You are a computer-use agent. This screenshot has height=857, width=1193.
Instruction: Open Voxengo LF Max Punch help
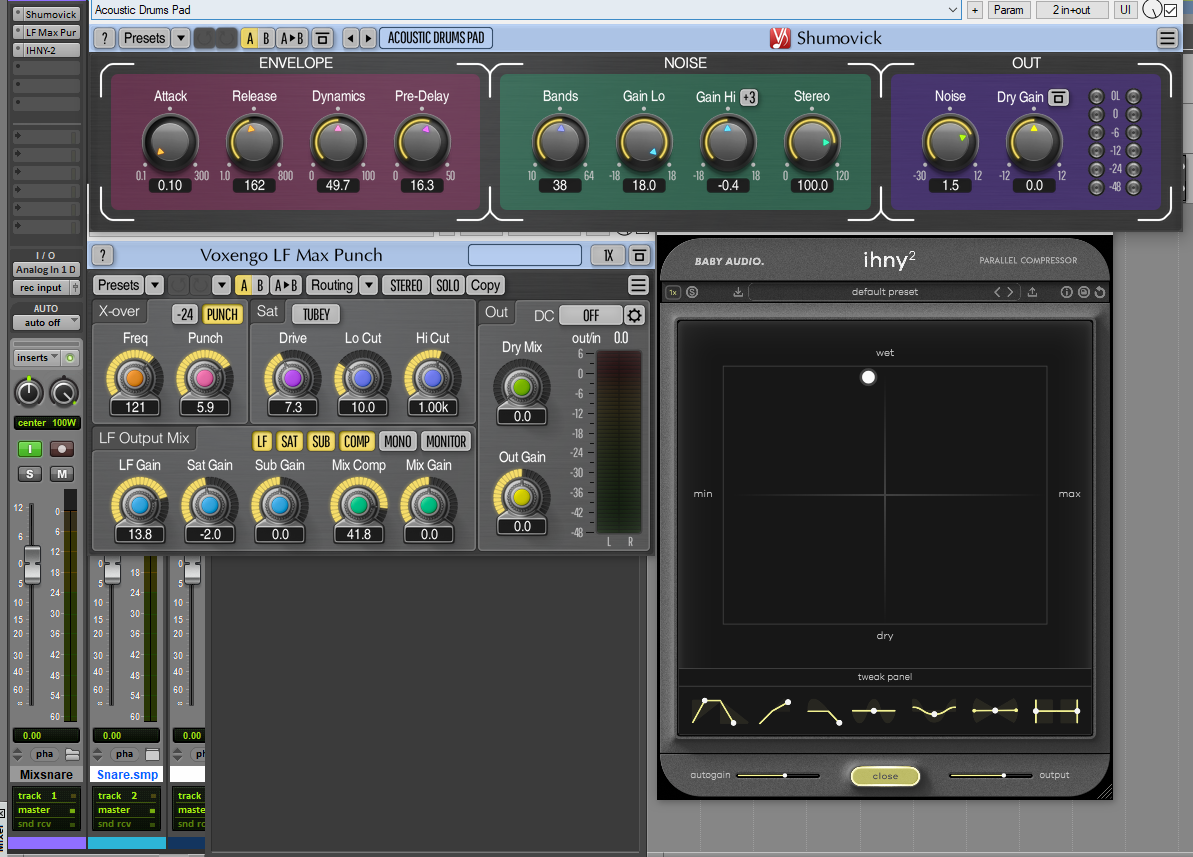click(103, 255)
